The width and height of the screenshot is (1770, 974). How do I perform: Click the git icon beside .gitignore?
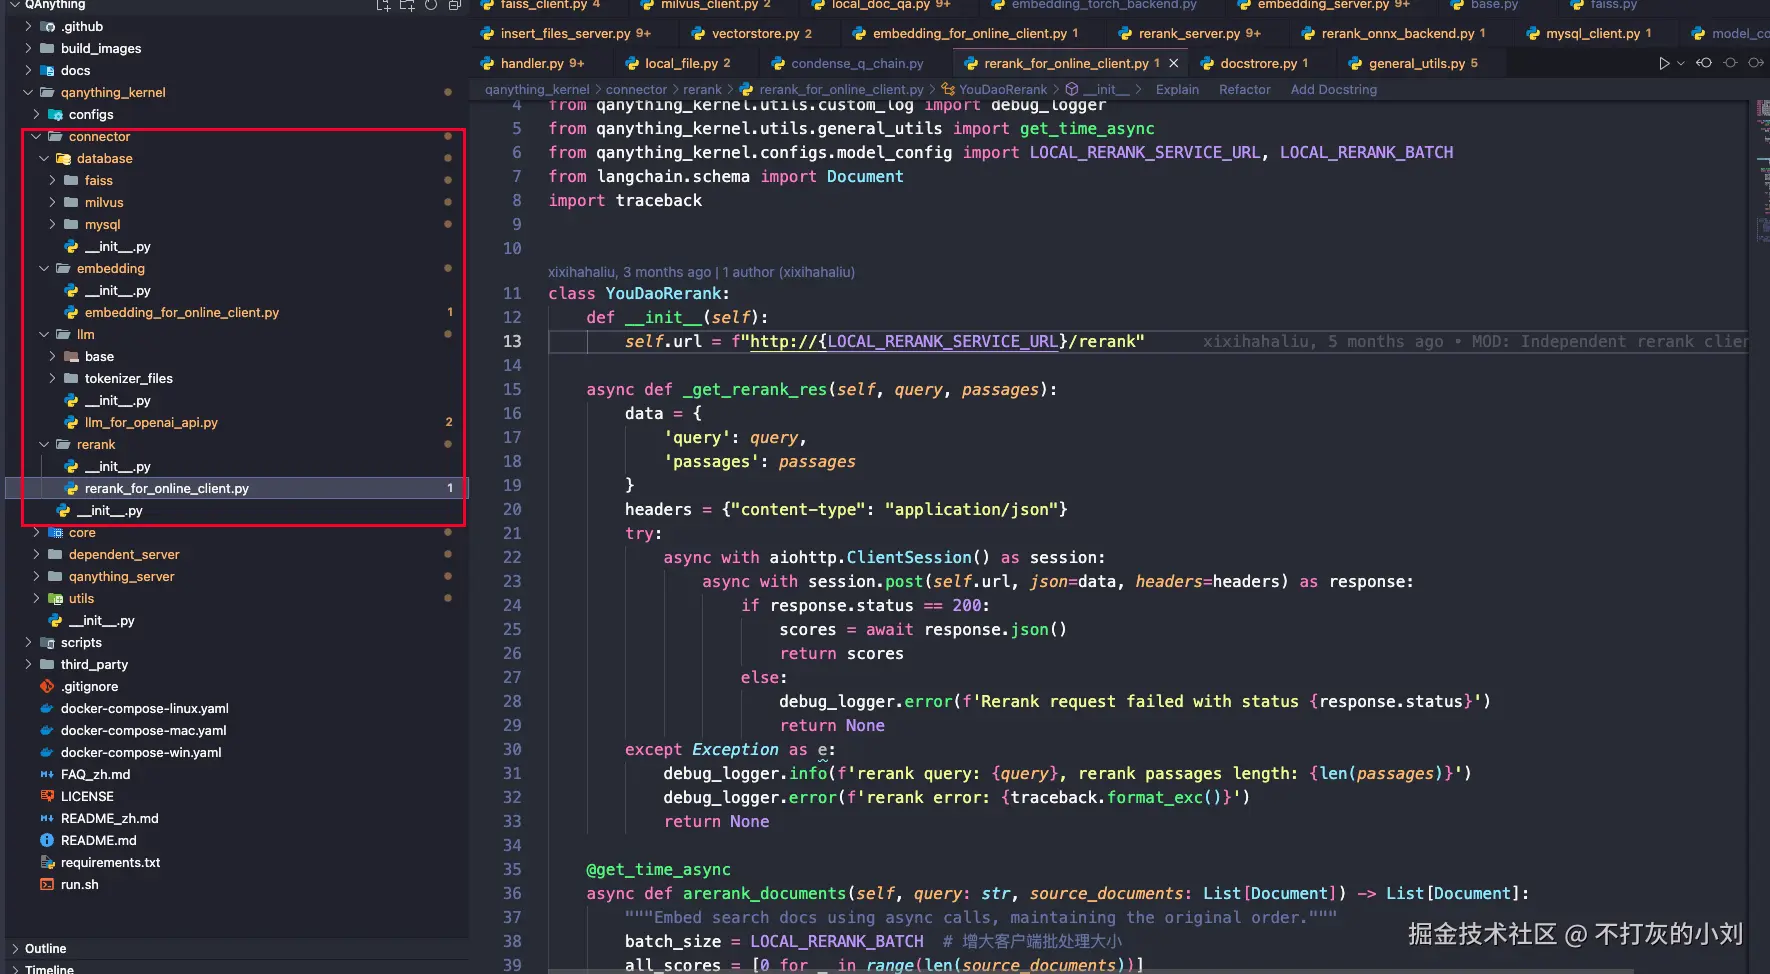(47, 687)
